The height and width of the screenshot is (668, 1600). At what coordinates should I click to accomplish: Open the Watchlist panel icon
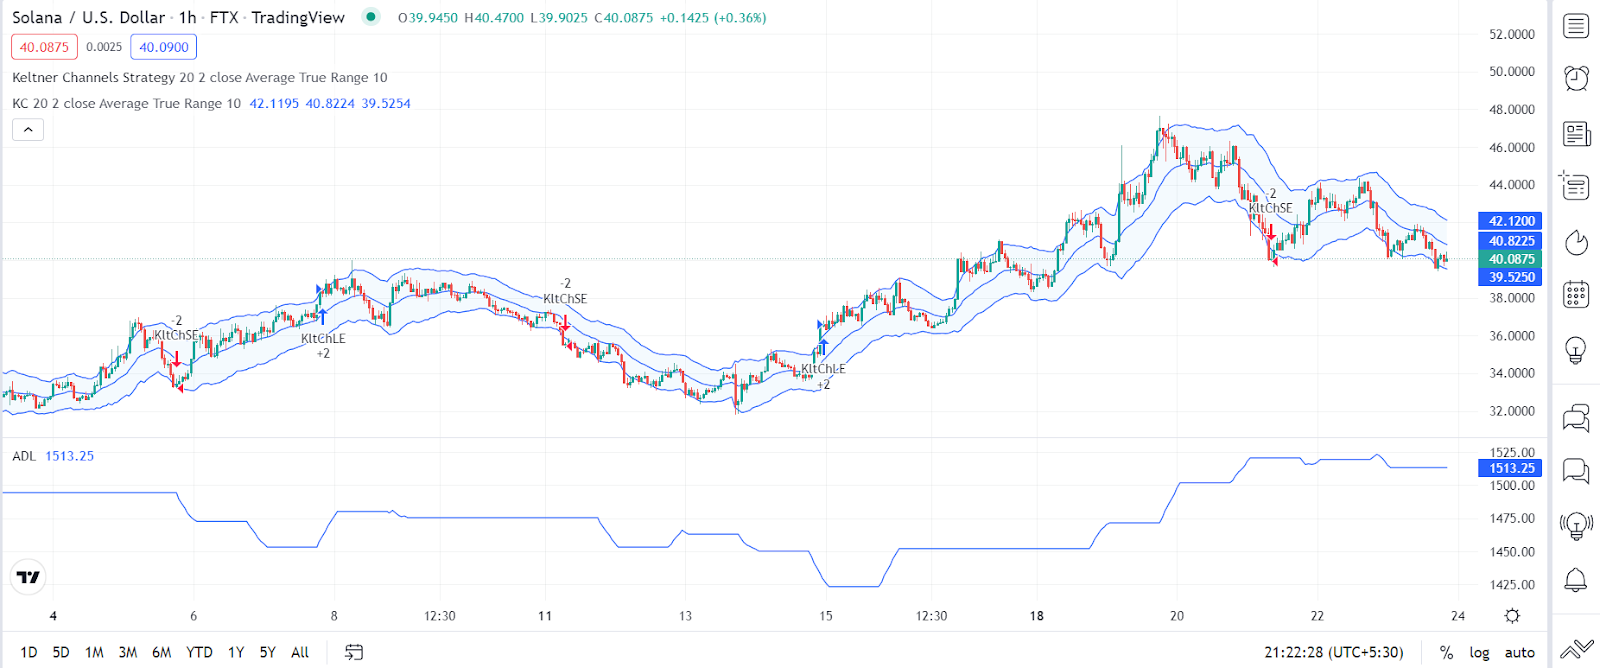1576,26
